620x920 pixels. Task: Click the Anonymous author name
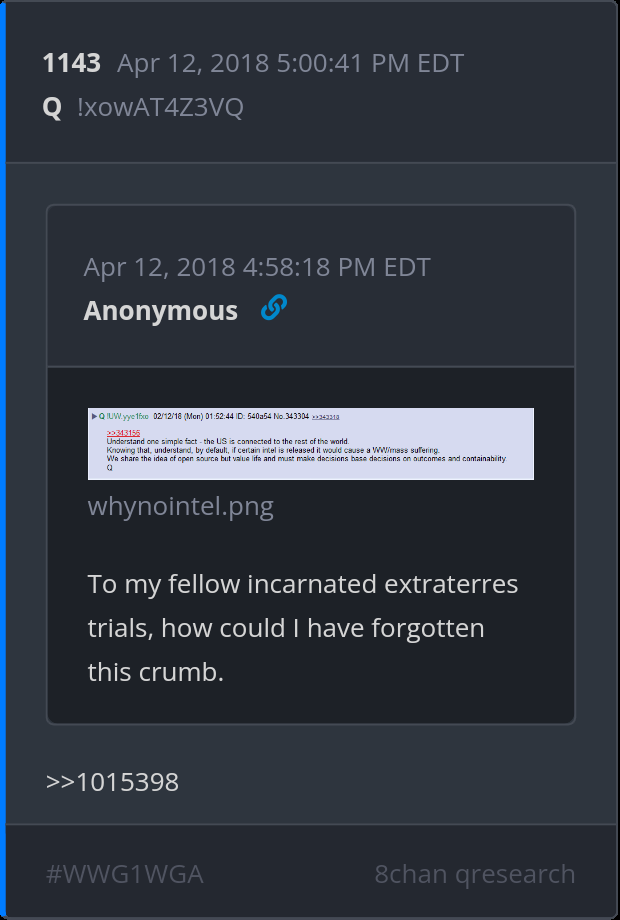click(161, 310)
